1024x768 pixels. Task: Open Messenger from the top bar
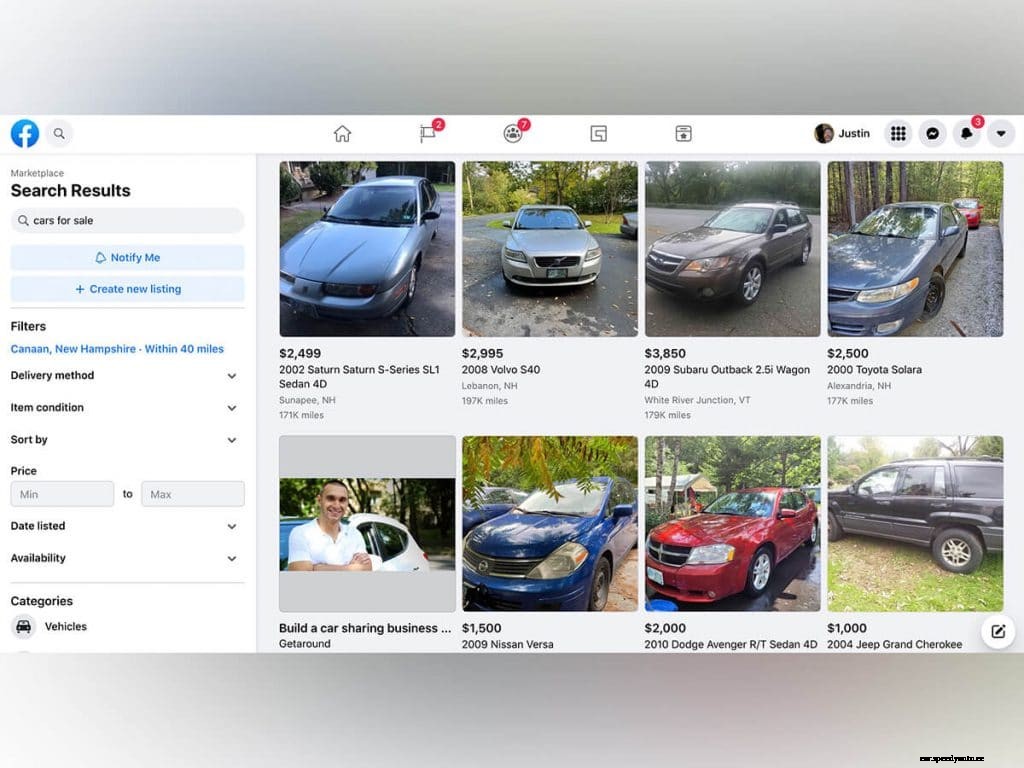click(x=932, y=133)
